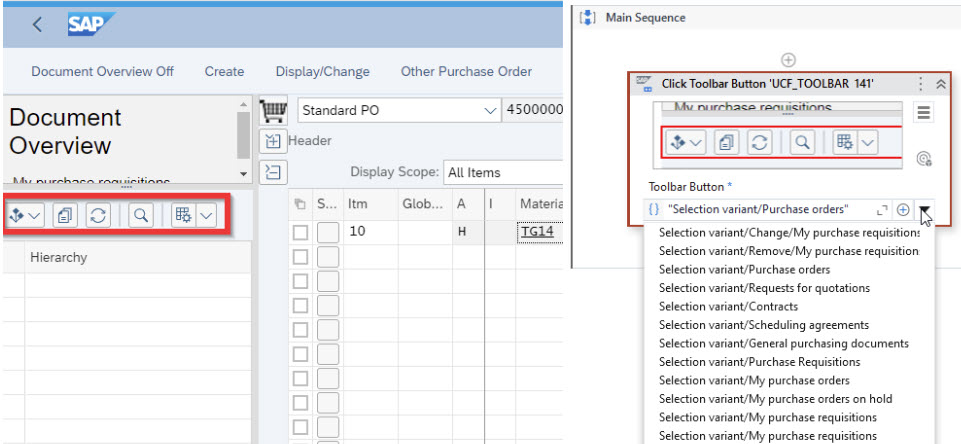Open the Standard PO document type dropdown

490,109
